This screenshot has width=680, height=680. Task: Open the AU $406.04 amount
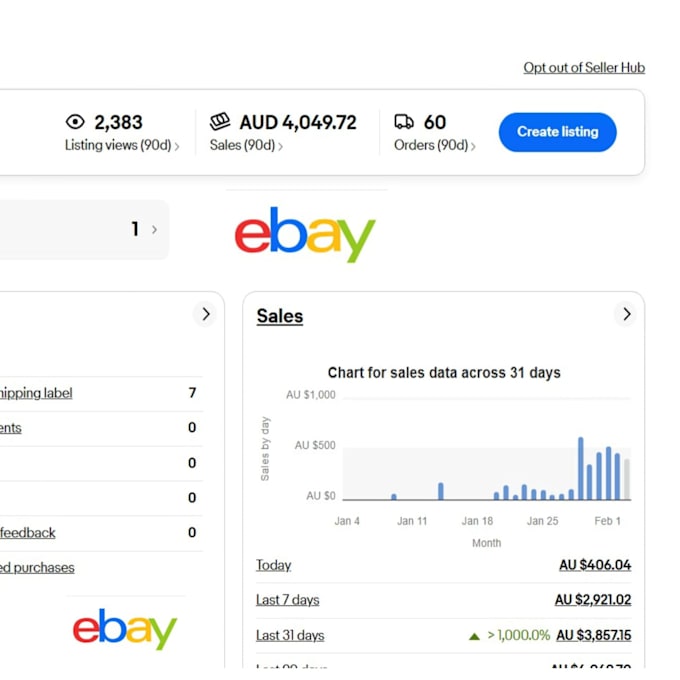595,565
